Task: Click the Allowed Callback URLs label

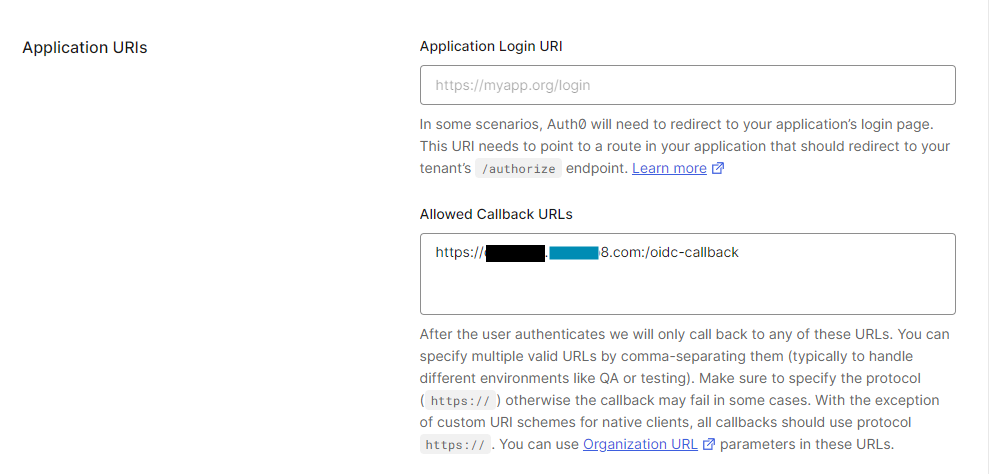Action: click(496, 214)
